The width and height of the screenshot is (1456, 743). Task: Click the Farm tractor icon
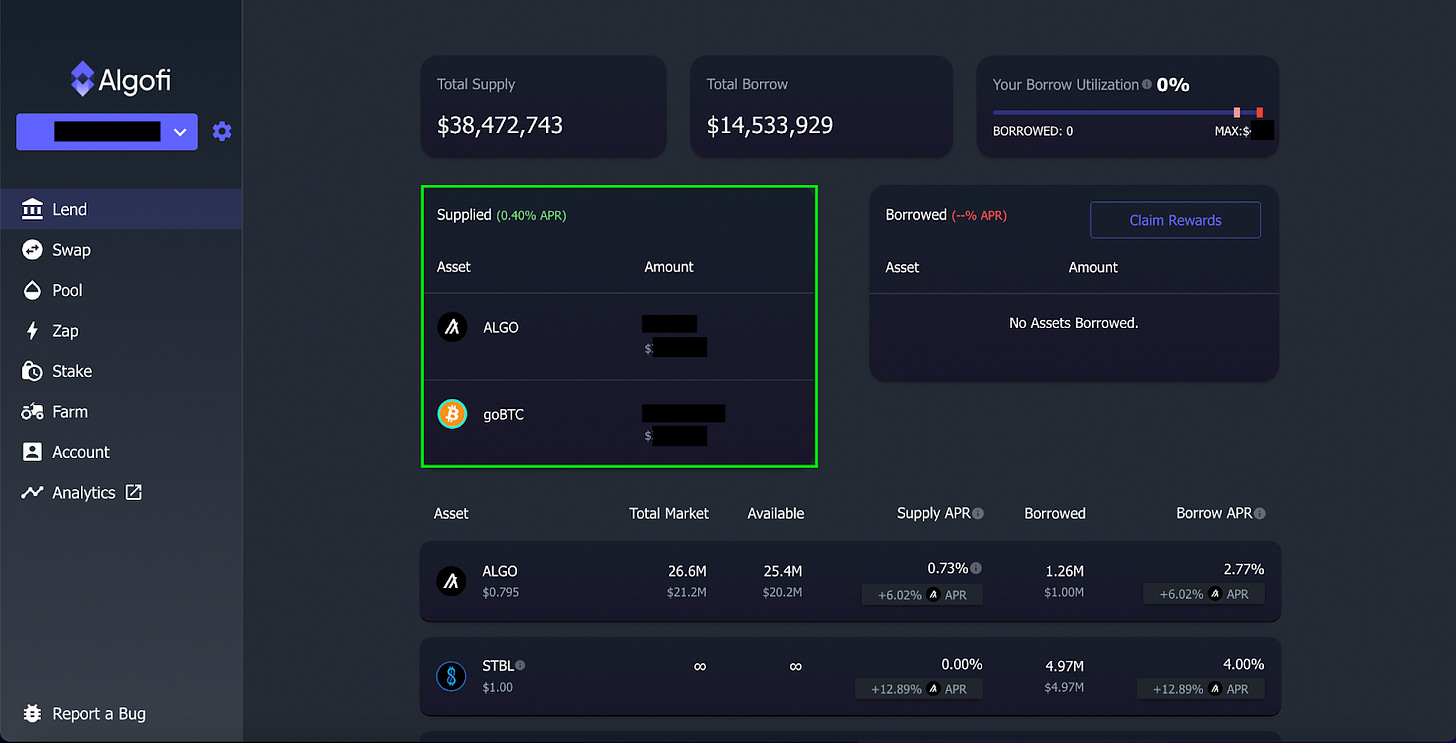tap(33, 411)
